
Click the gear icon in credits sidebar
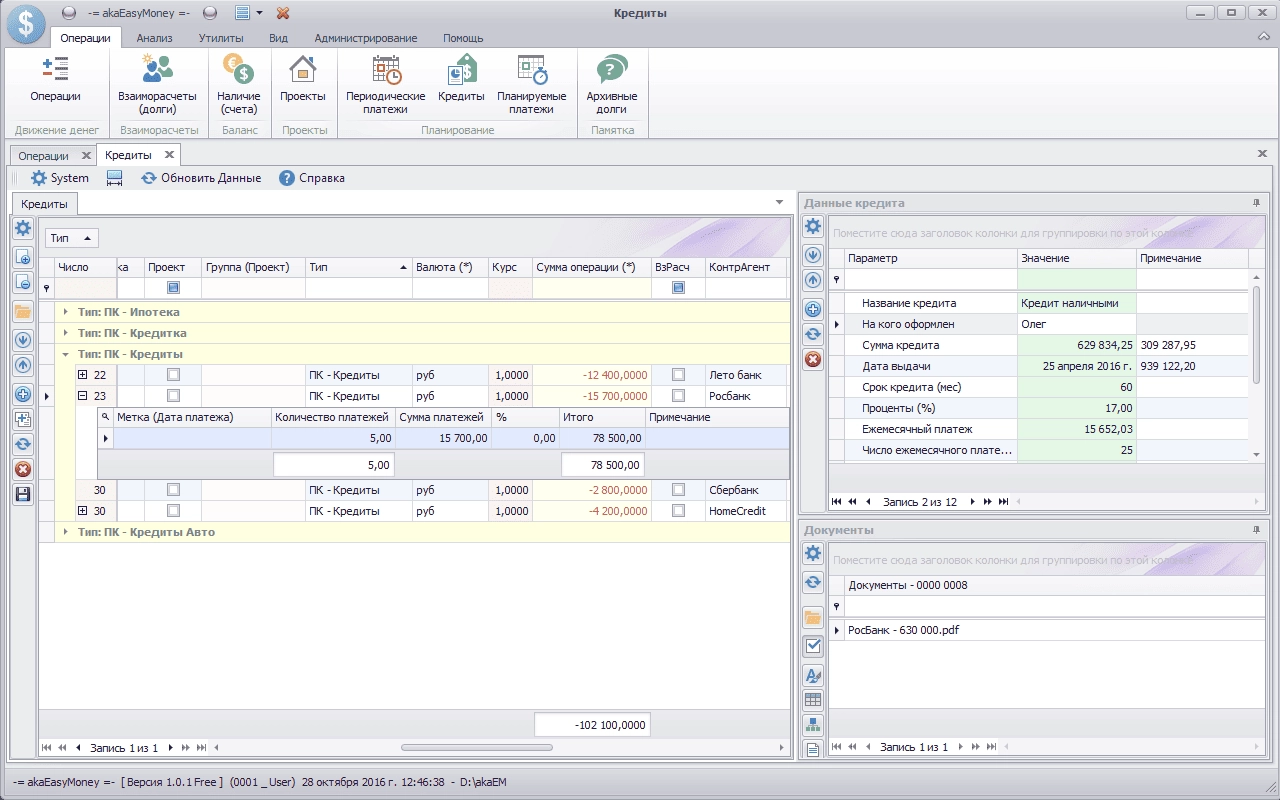point(23,230)
